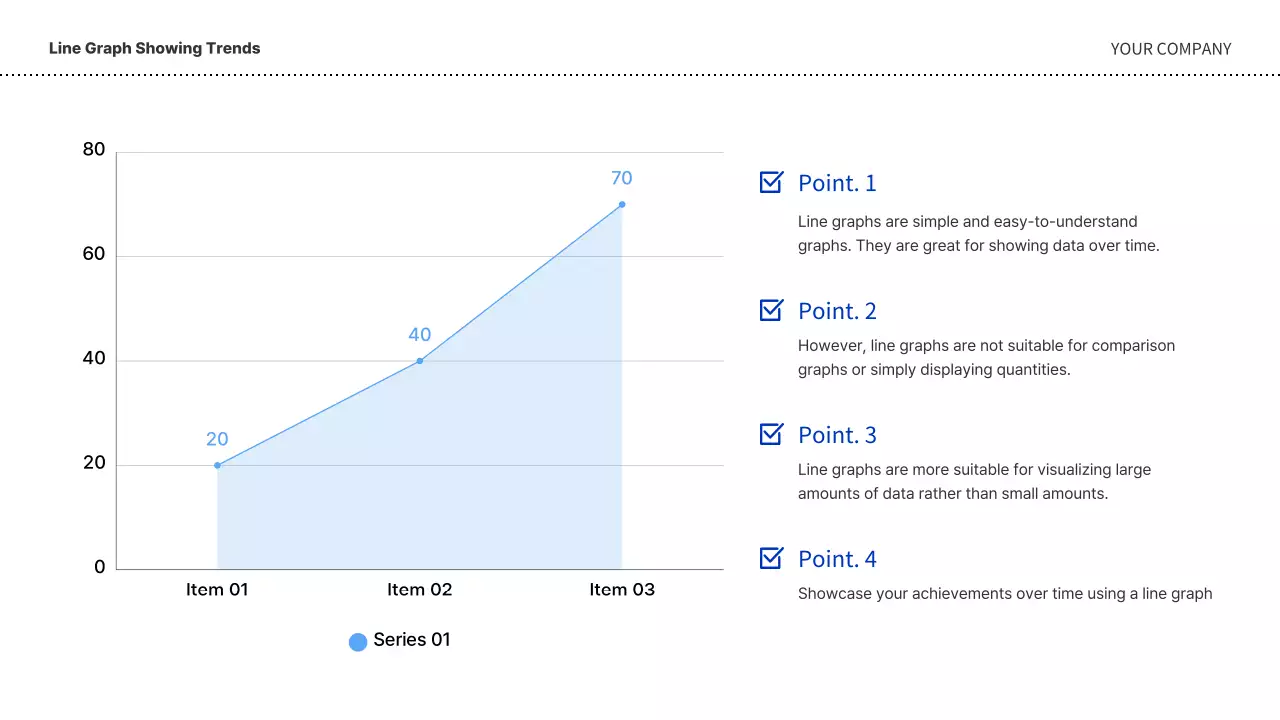Screen dimensions: 1280x720
Task: Select the data point marker at 40
Action: coord(420,361)
